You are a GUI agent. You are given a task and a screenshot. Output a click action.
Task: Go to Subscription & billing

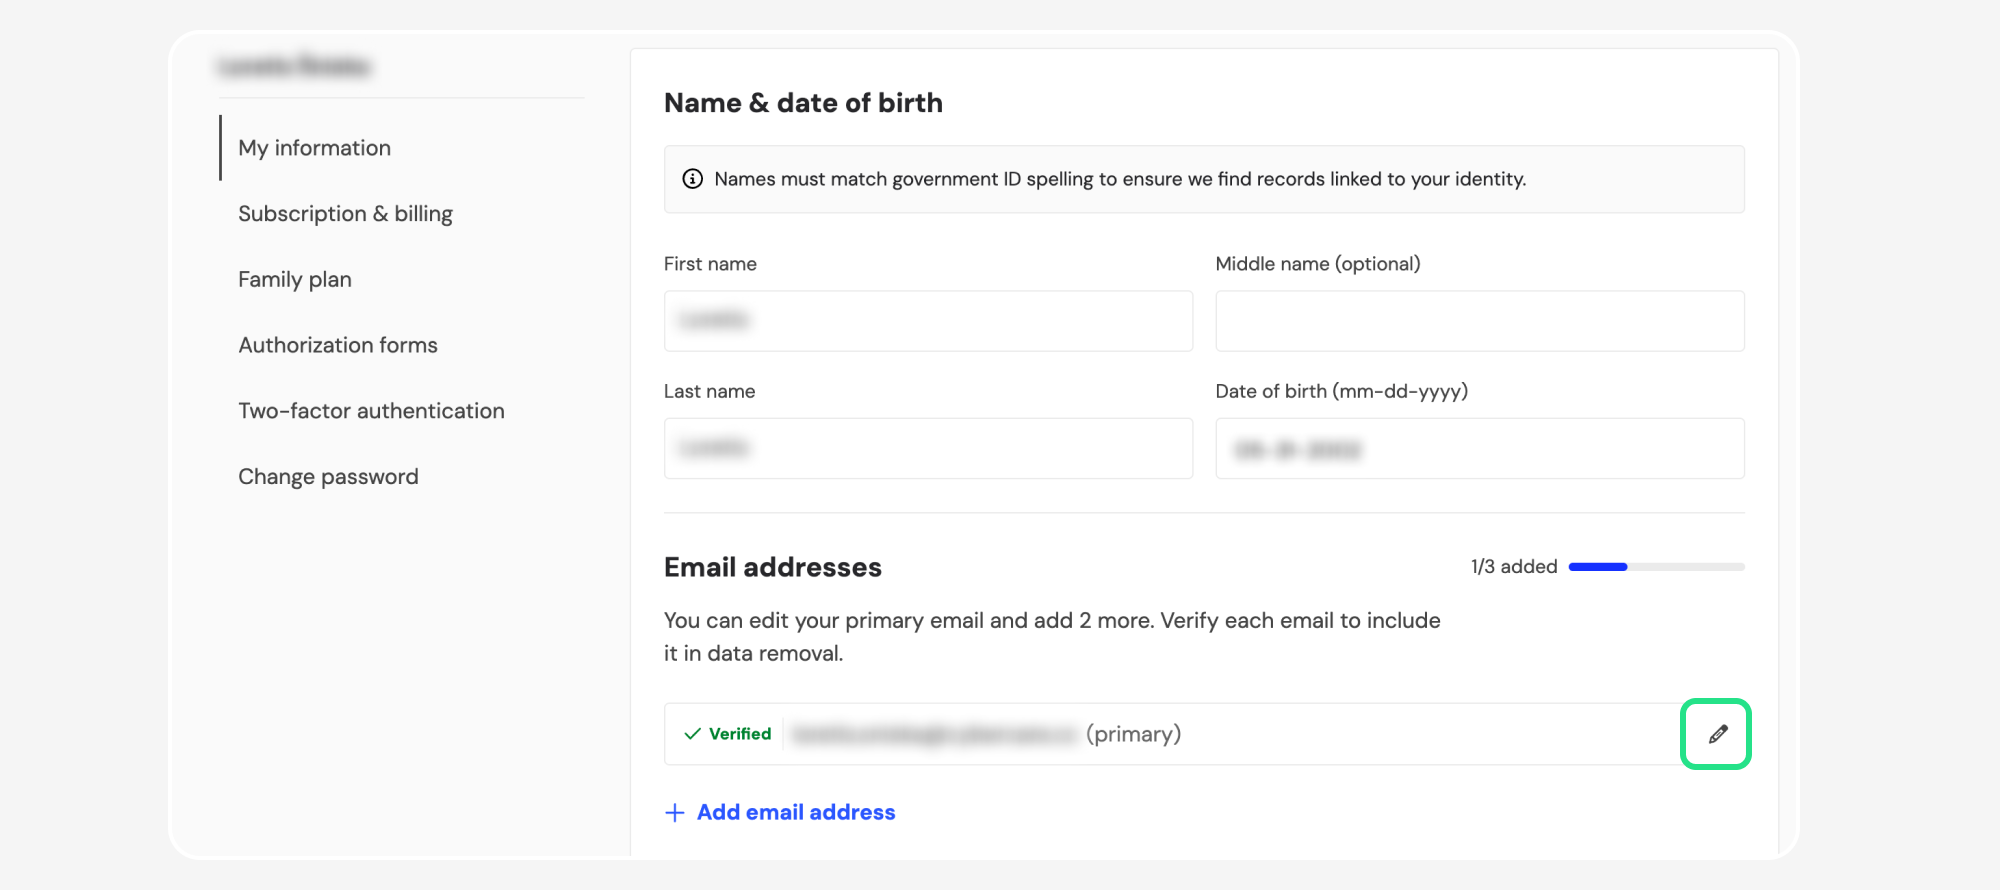point(345,214)
